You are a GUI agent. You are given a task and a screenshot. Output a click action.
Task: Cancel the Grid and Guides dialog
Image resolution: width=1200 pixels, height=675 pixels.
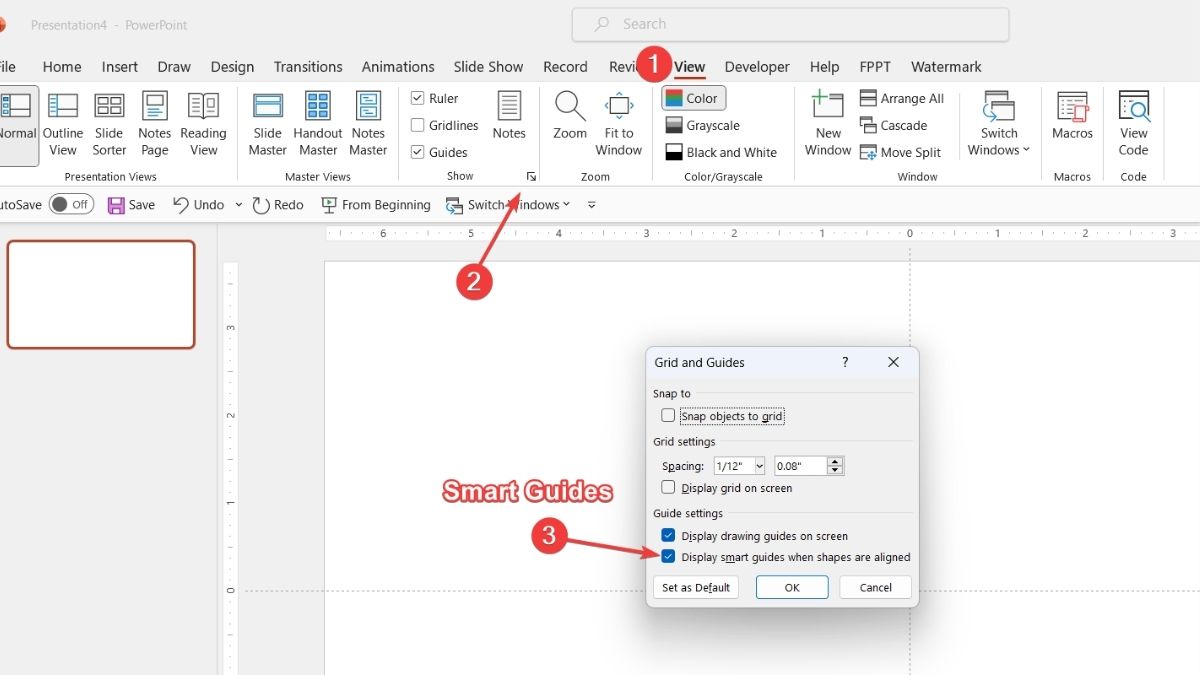875,588
